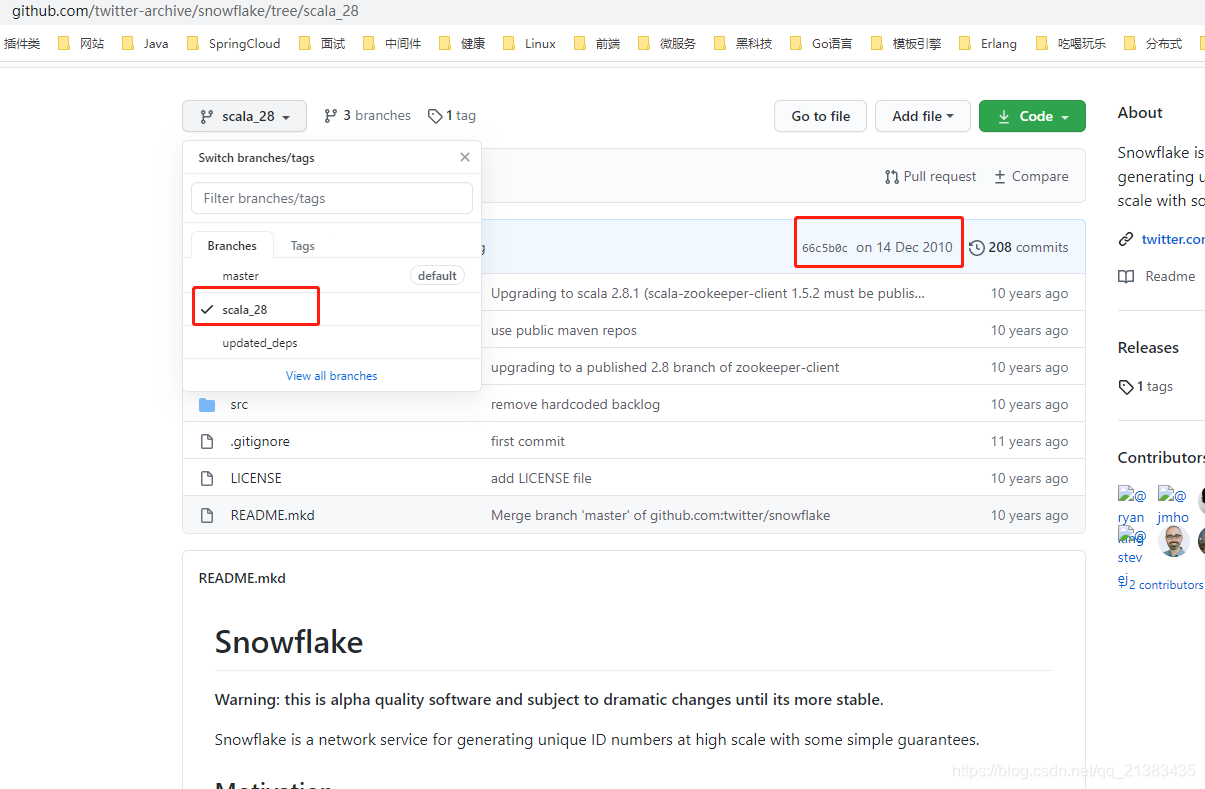
Task: Switch to the Tags tab
Action: pyautogui.click(x=302, y=245)
